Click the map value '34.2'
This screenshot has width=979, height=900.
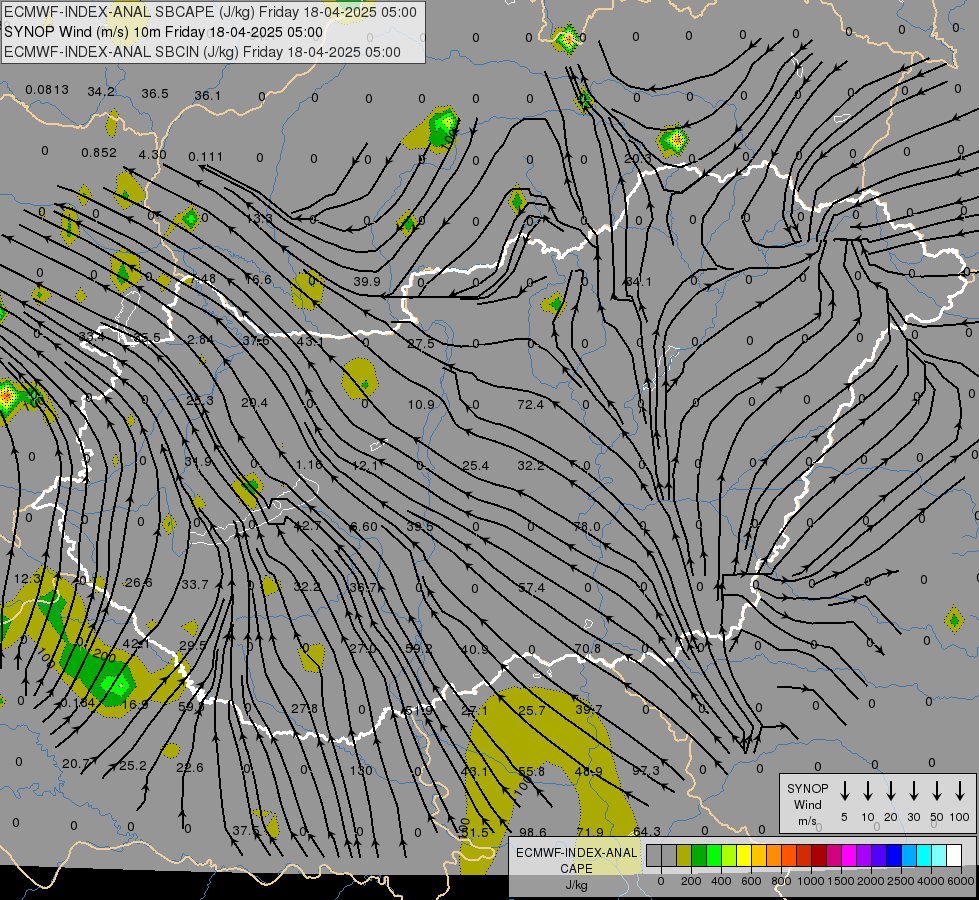click(101, 92)
